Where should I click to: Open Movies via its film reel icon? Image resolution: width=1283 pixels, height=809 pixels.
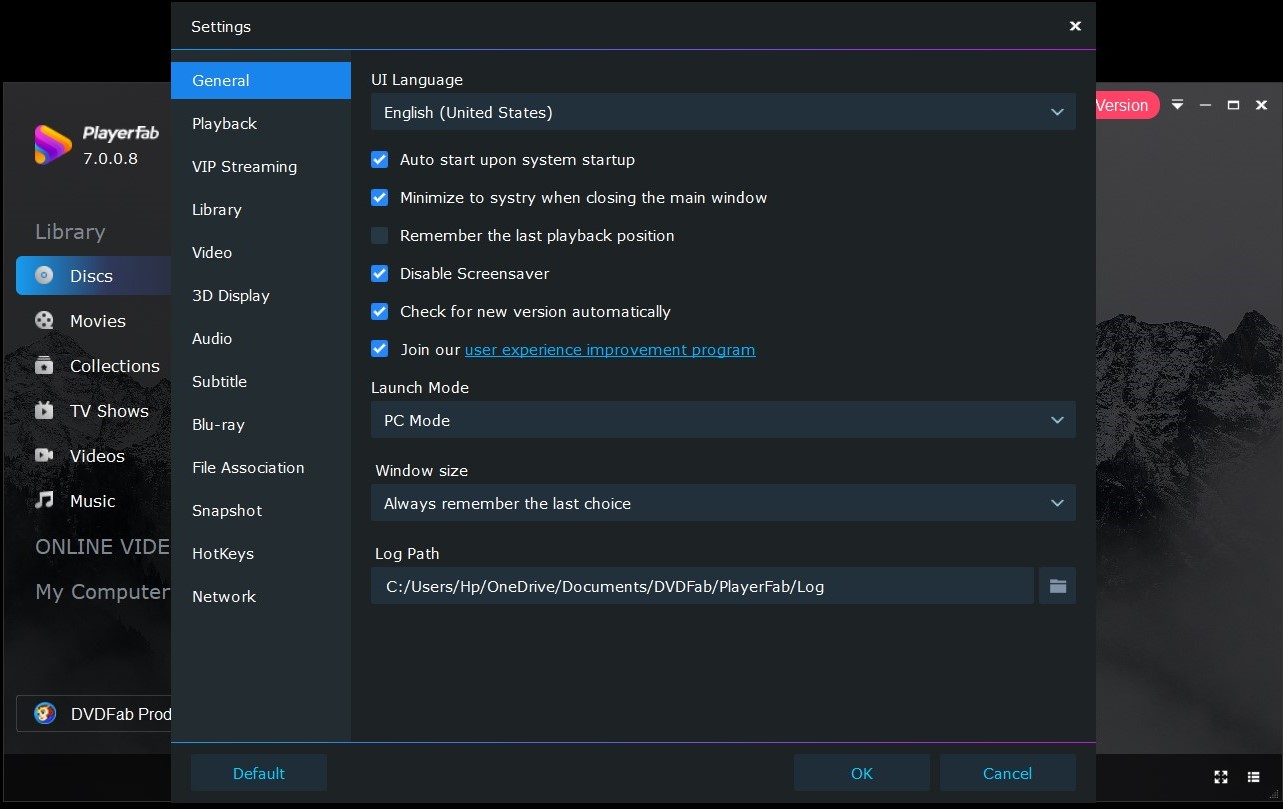click(44, 321)
